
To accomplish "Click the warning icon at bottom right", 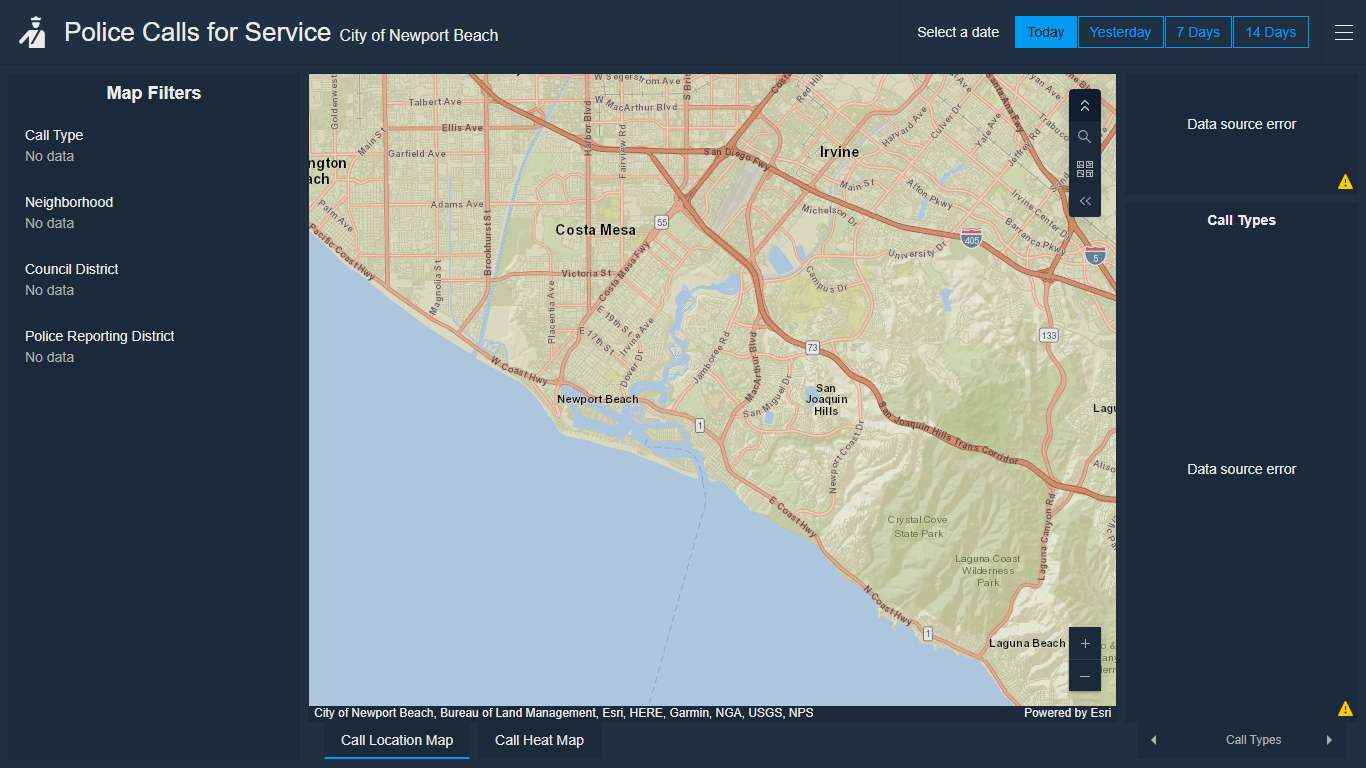I will pyautogui.click(x=1345, y=708).
